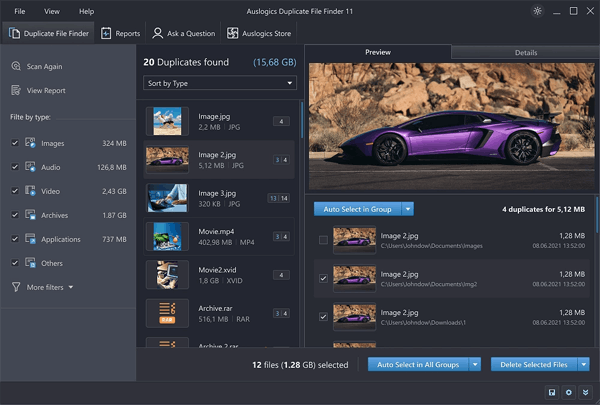Click the '516,1 MB' size of Archive.rar
The height and width of the screenshot is (405, 600).
coord(213,319)
